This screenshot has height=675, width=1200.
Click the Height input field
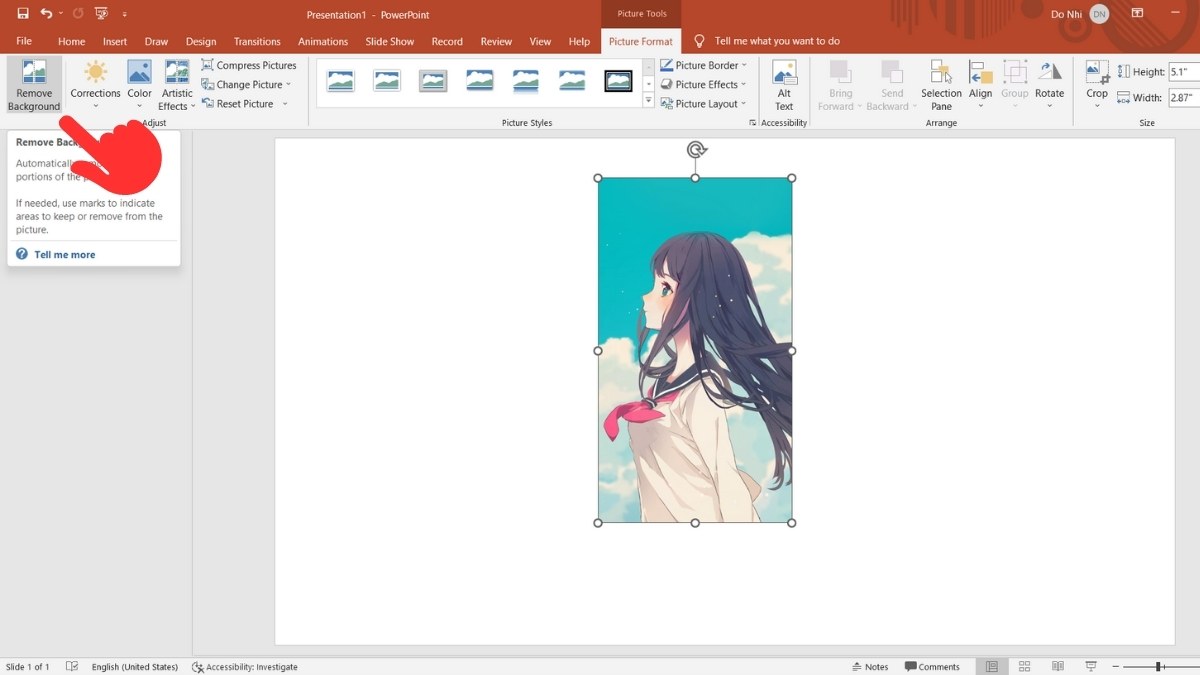[x=1184, y=72]
